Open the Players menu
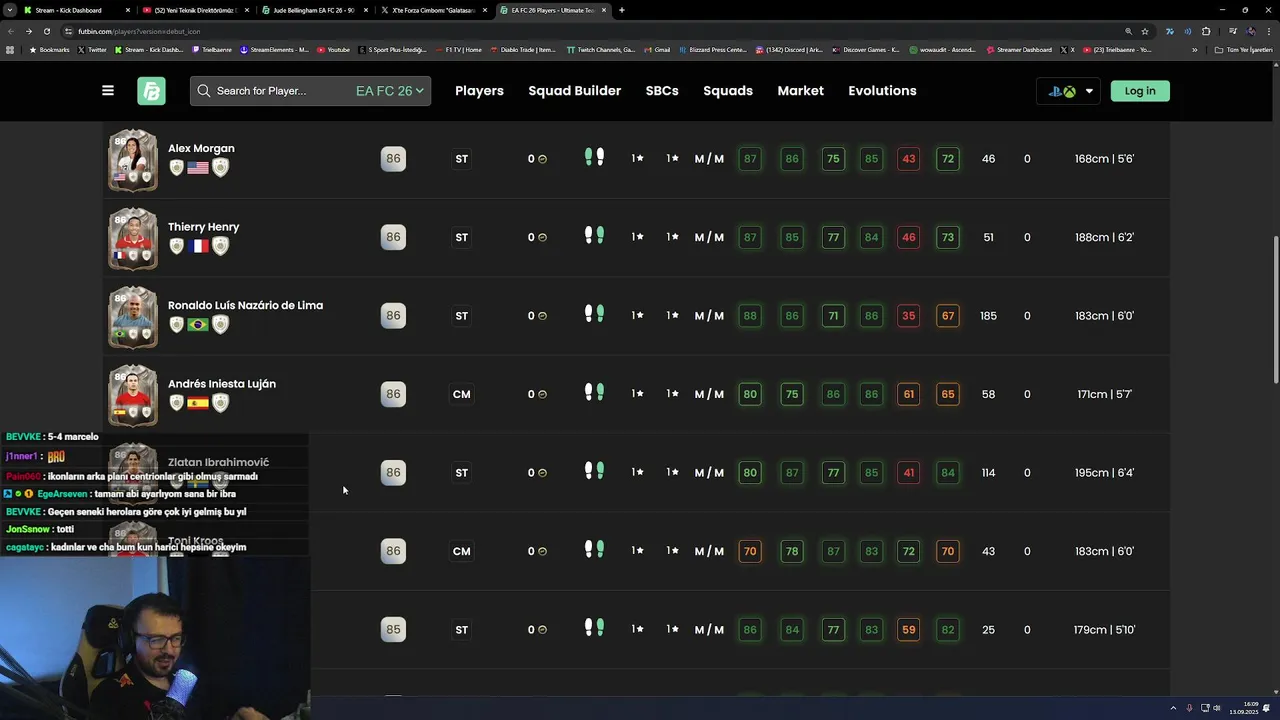This screenshot has height=720, width=1280. coord(479,91)
